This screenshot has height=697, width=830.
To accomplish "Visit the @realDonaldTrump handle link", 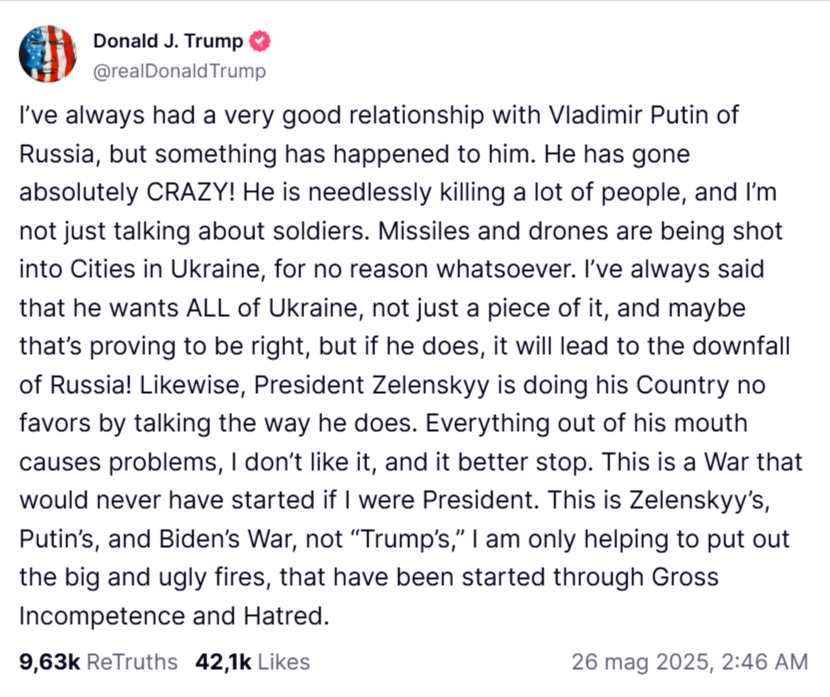I will point(179,70).
